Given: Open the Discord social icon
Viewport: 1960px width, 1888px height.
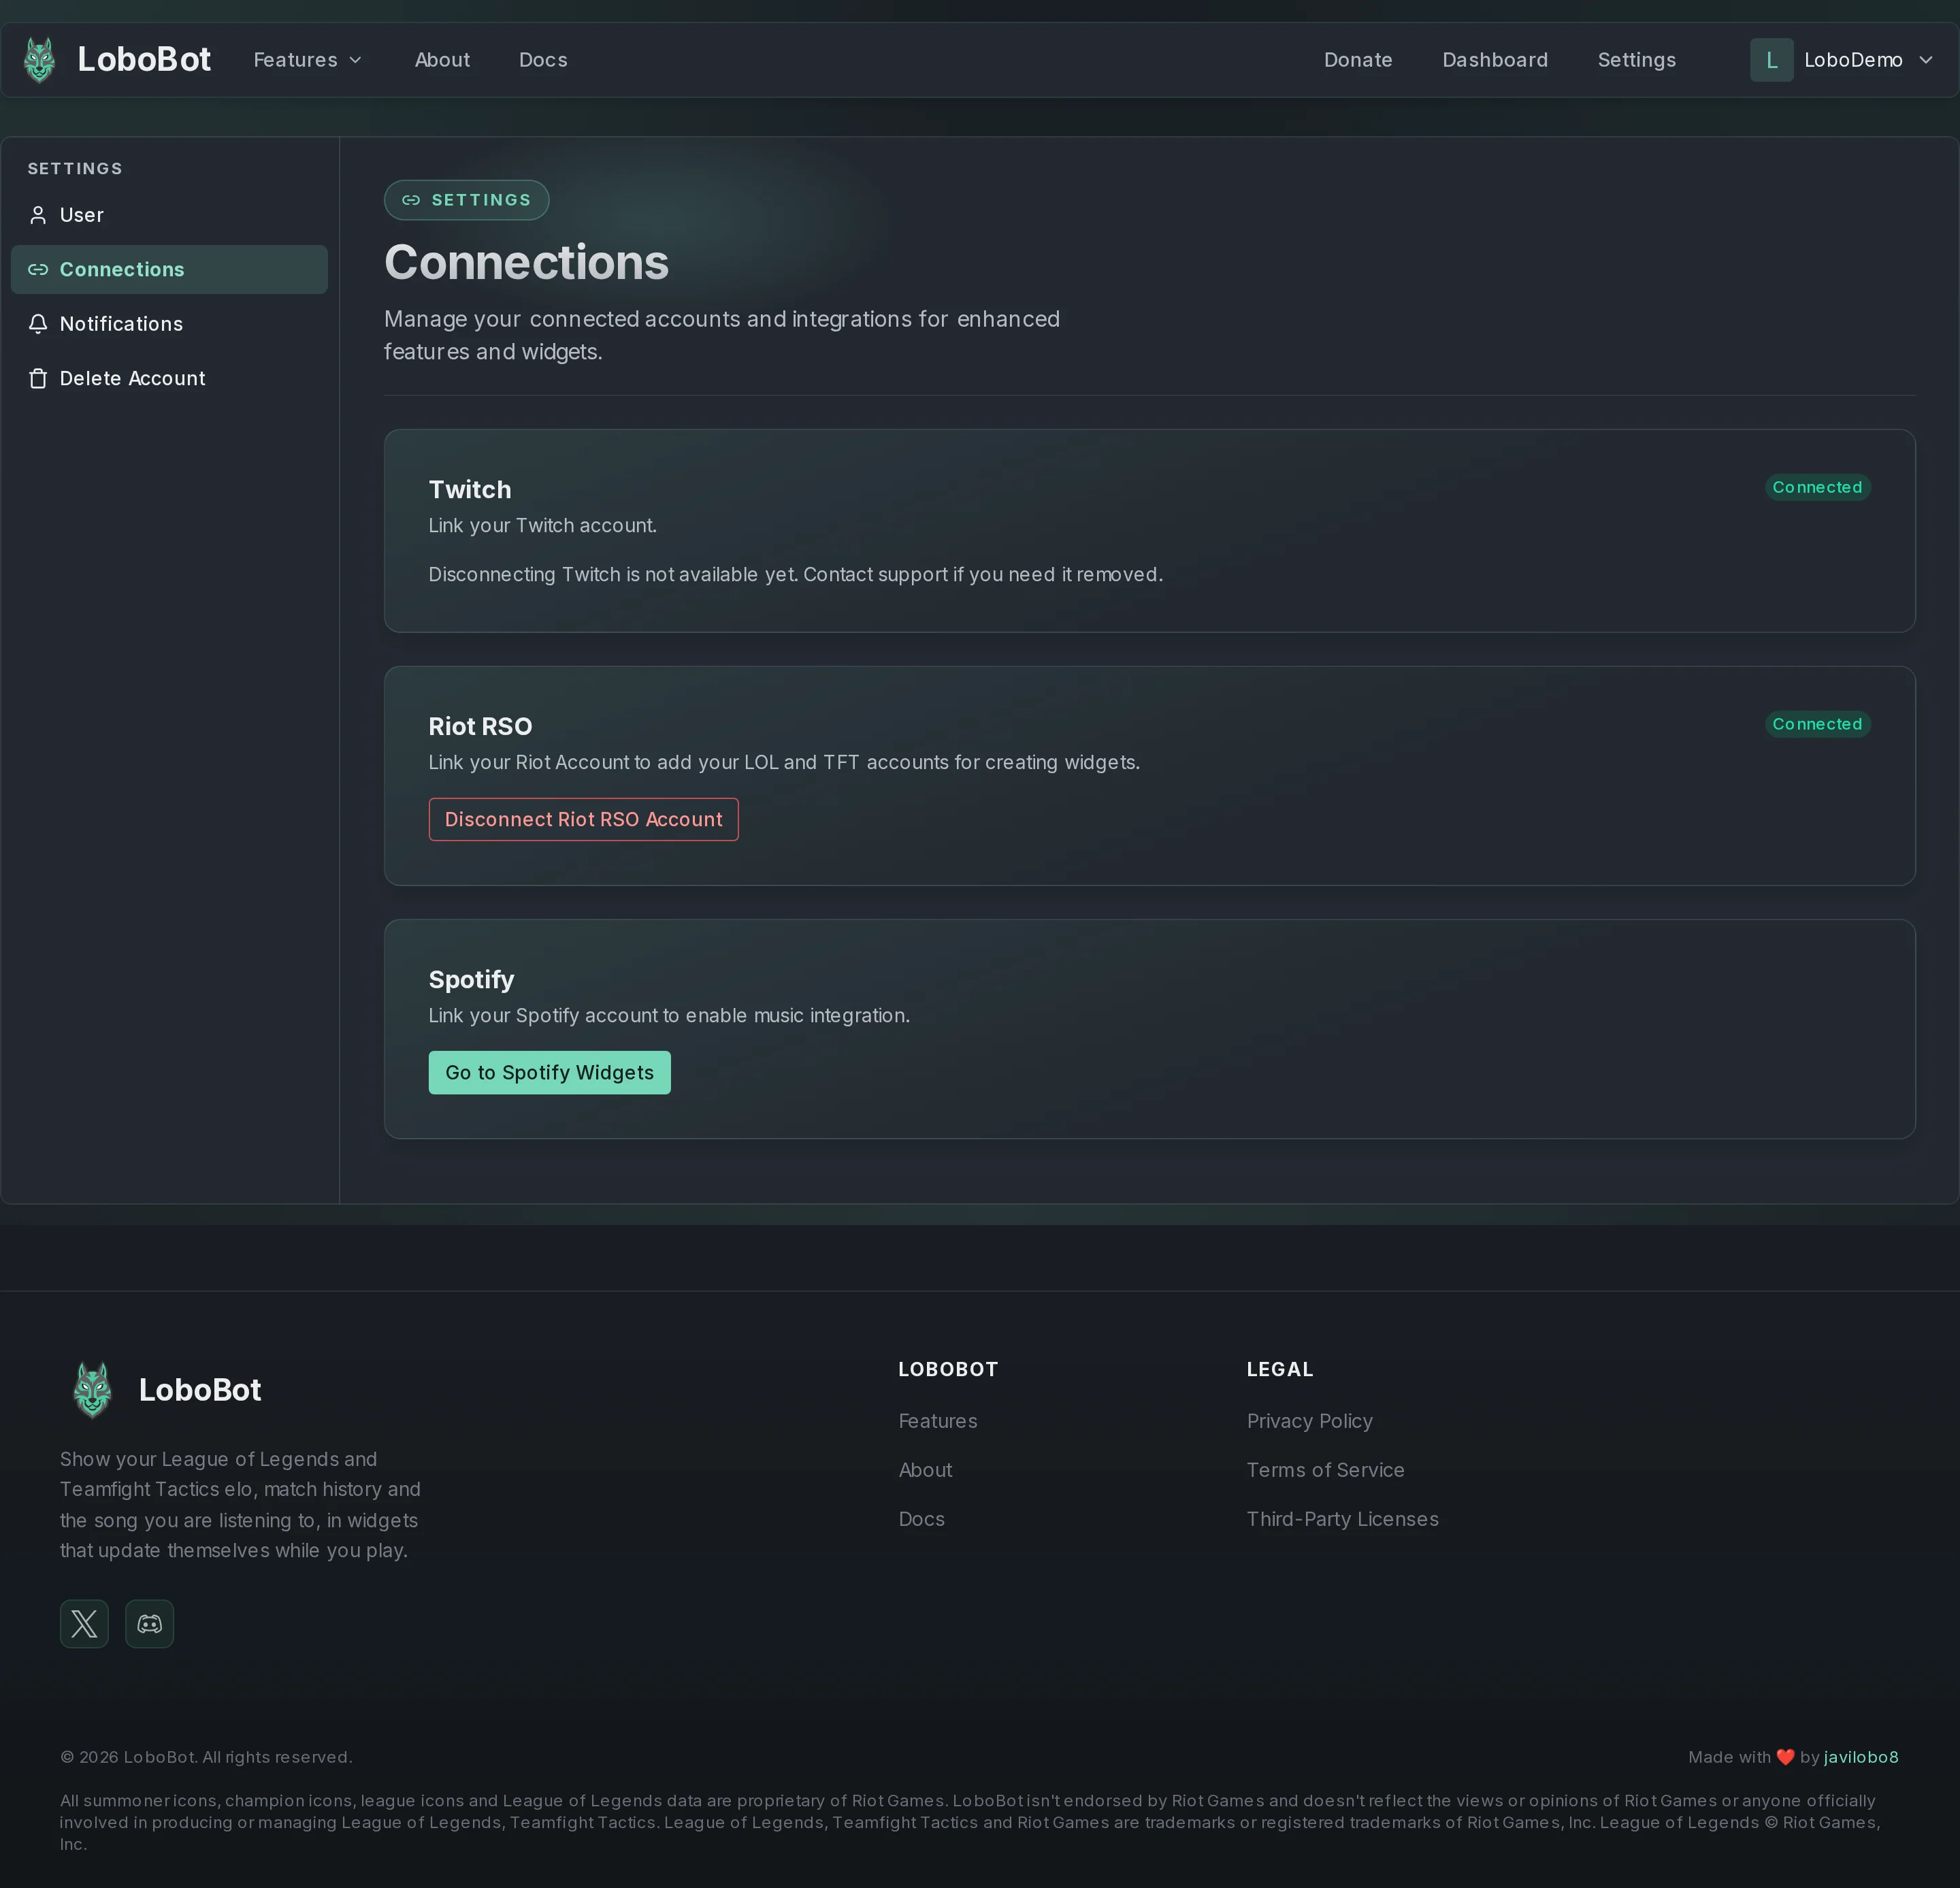Looking at the screenshot, I should click(x=149, y=1623).
